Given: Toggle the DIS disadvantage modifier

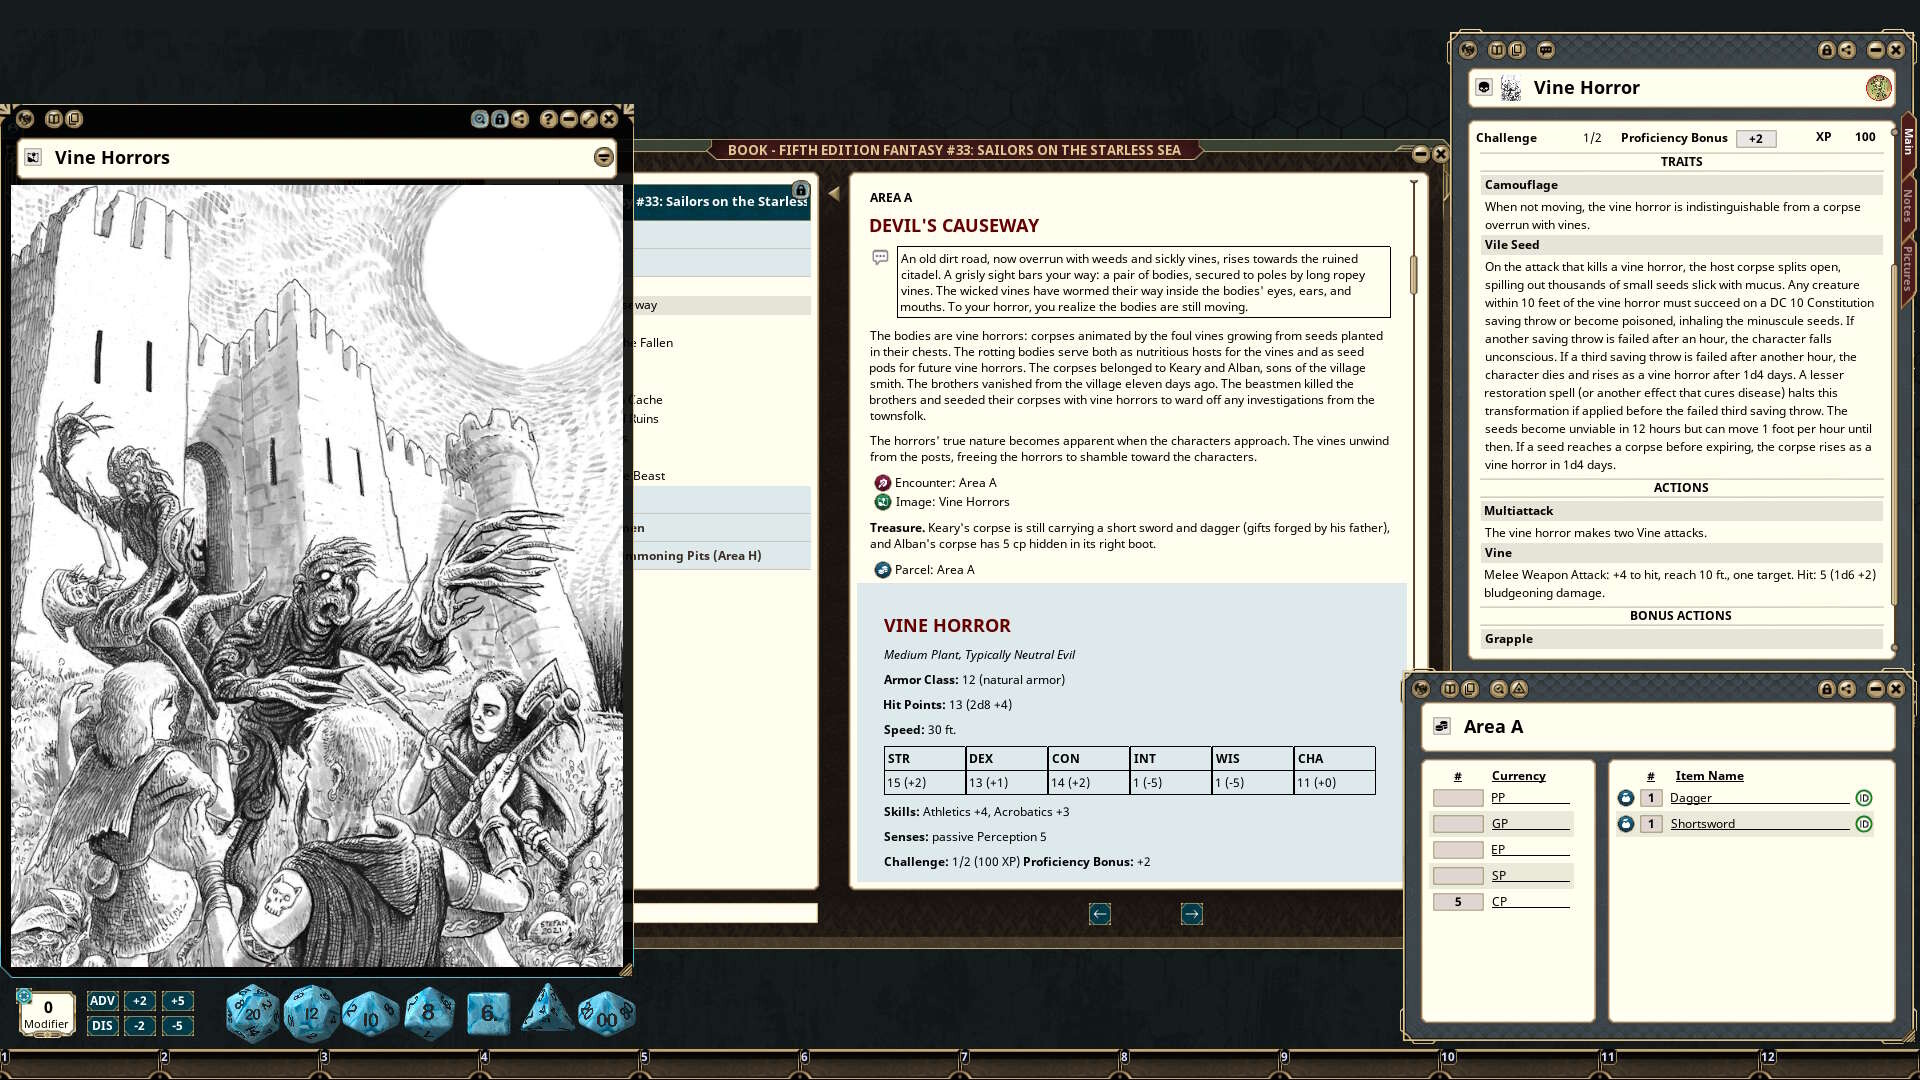Looking at the screenshot, I should pyautogui.click(x=102, y=1026).
